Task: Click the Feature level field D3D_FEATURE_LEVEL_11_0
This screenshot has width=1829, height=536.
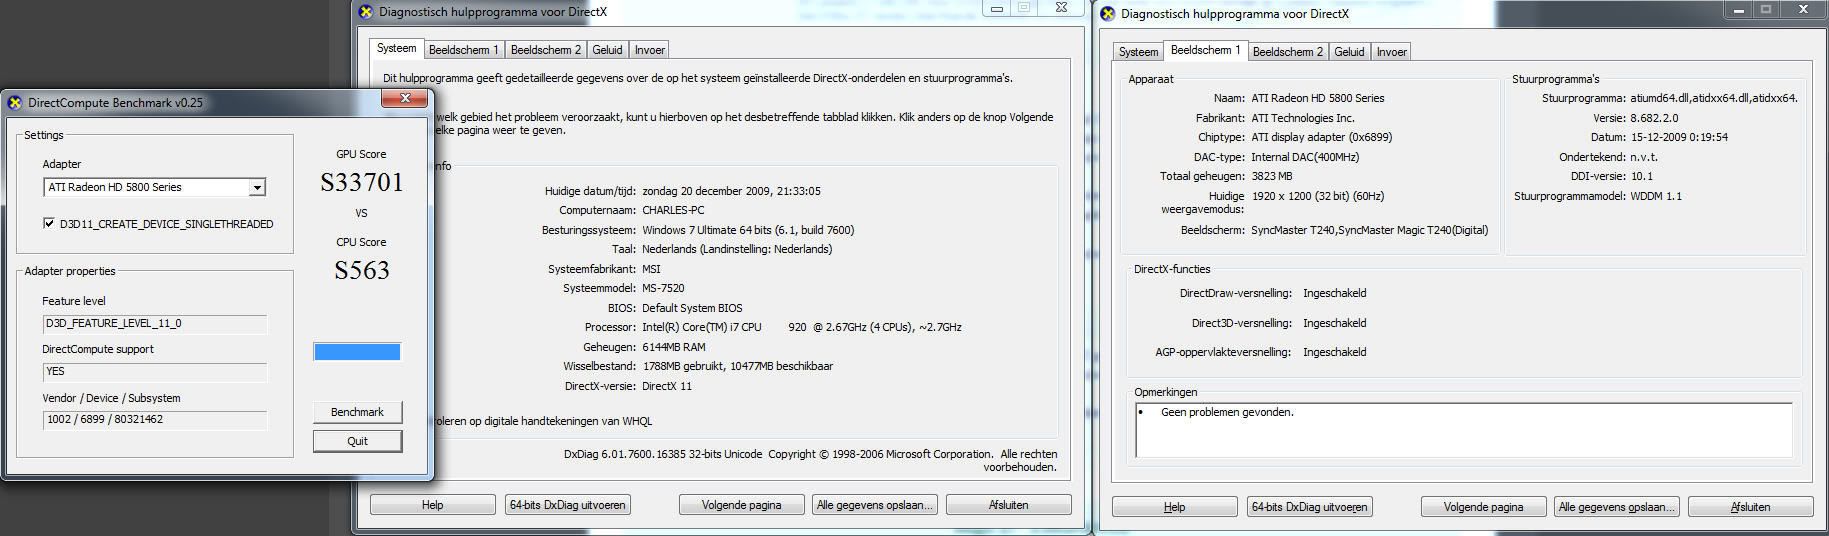Action: tap(155, 324)
